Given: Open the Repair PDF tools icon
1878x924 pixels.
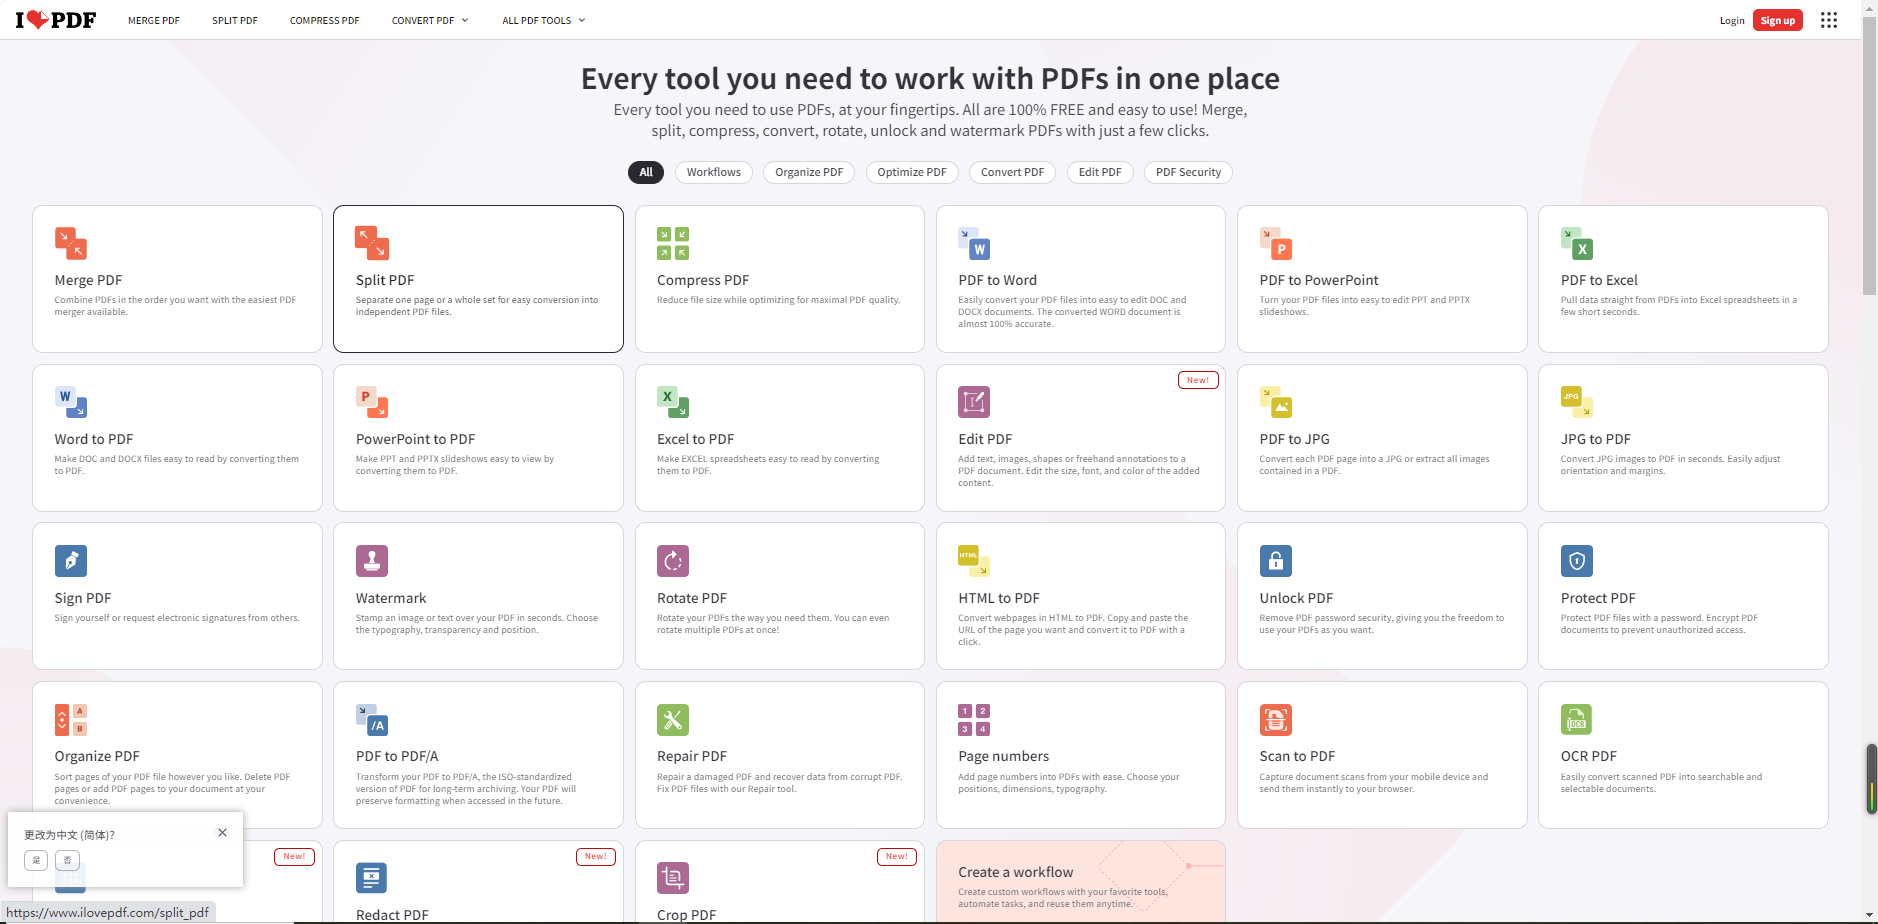Looking at the screenshot, I should point(673,720).
